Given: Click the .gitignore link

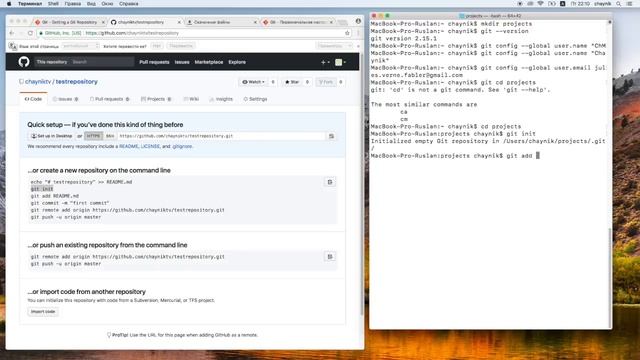Looking at the screenshot, I should click(182, 146).
